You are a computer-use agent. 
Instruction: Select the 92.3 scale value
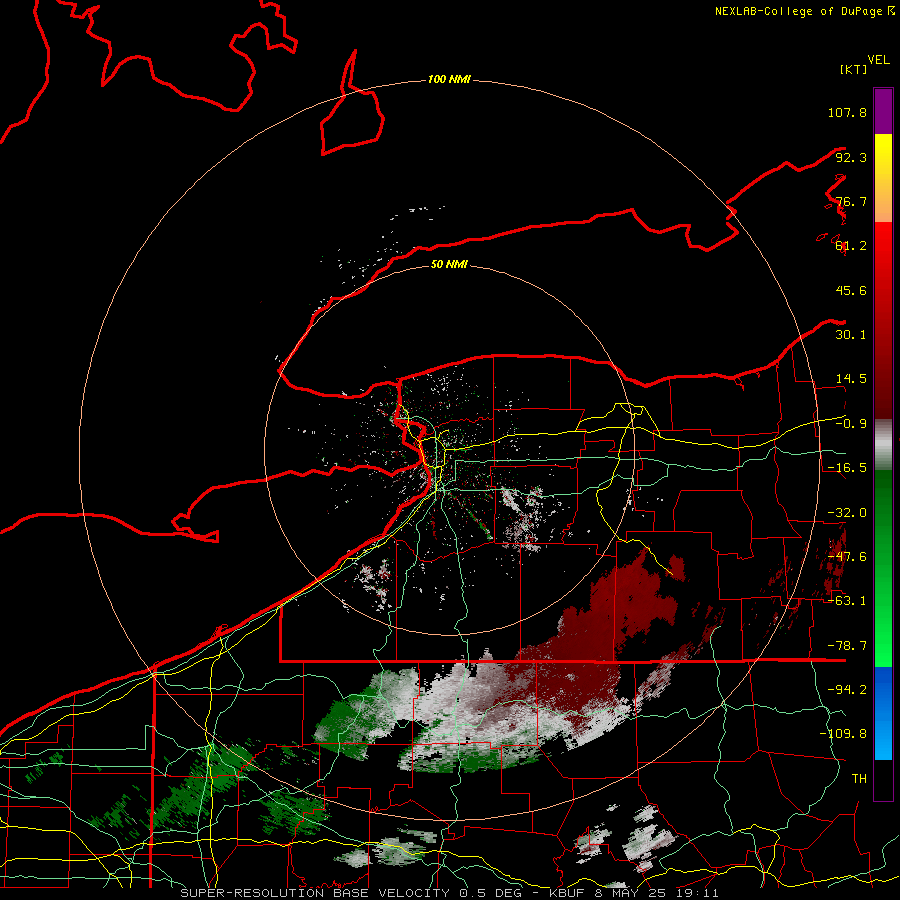[851, 157]
